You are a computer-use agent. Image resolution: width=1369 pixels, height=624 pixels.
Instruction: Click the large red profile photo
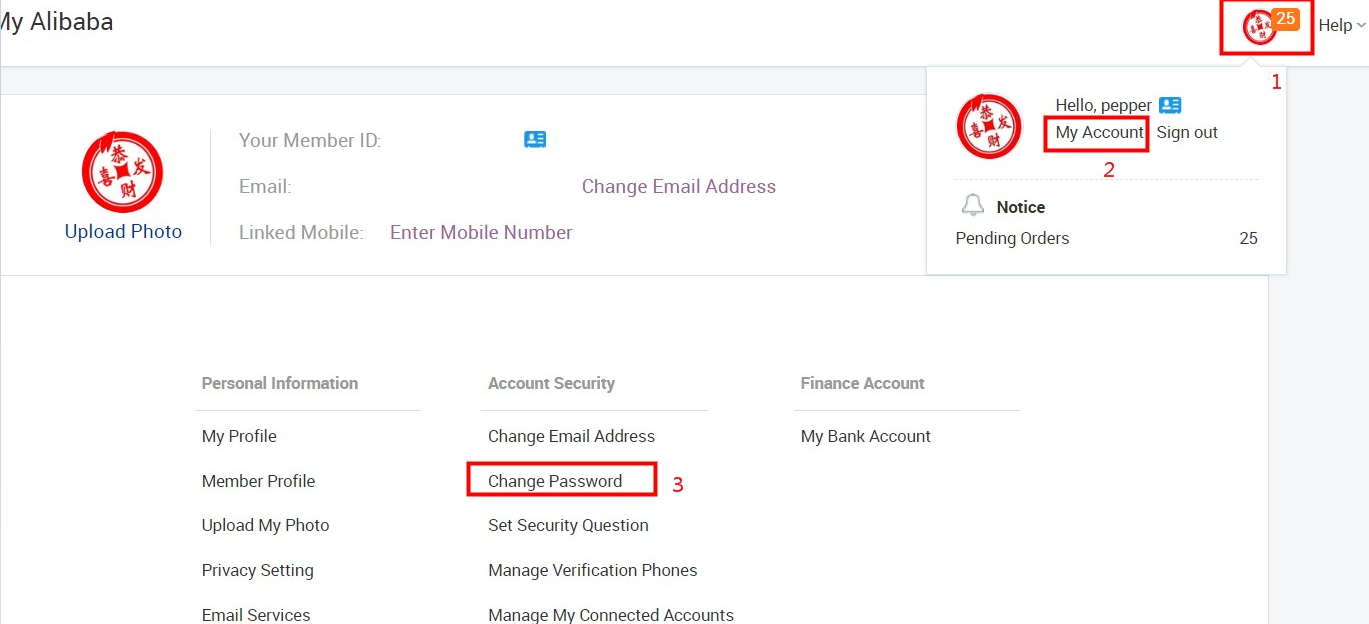pos(122,172)
